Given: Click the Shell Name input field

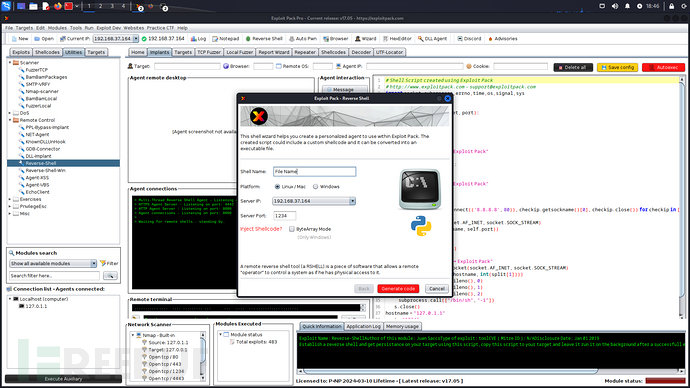Looking at the screenshot, I should 314,172.
